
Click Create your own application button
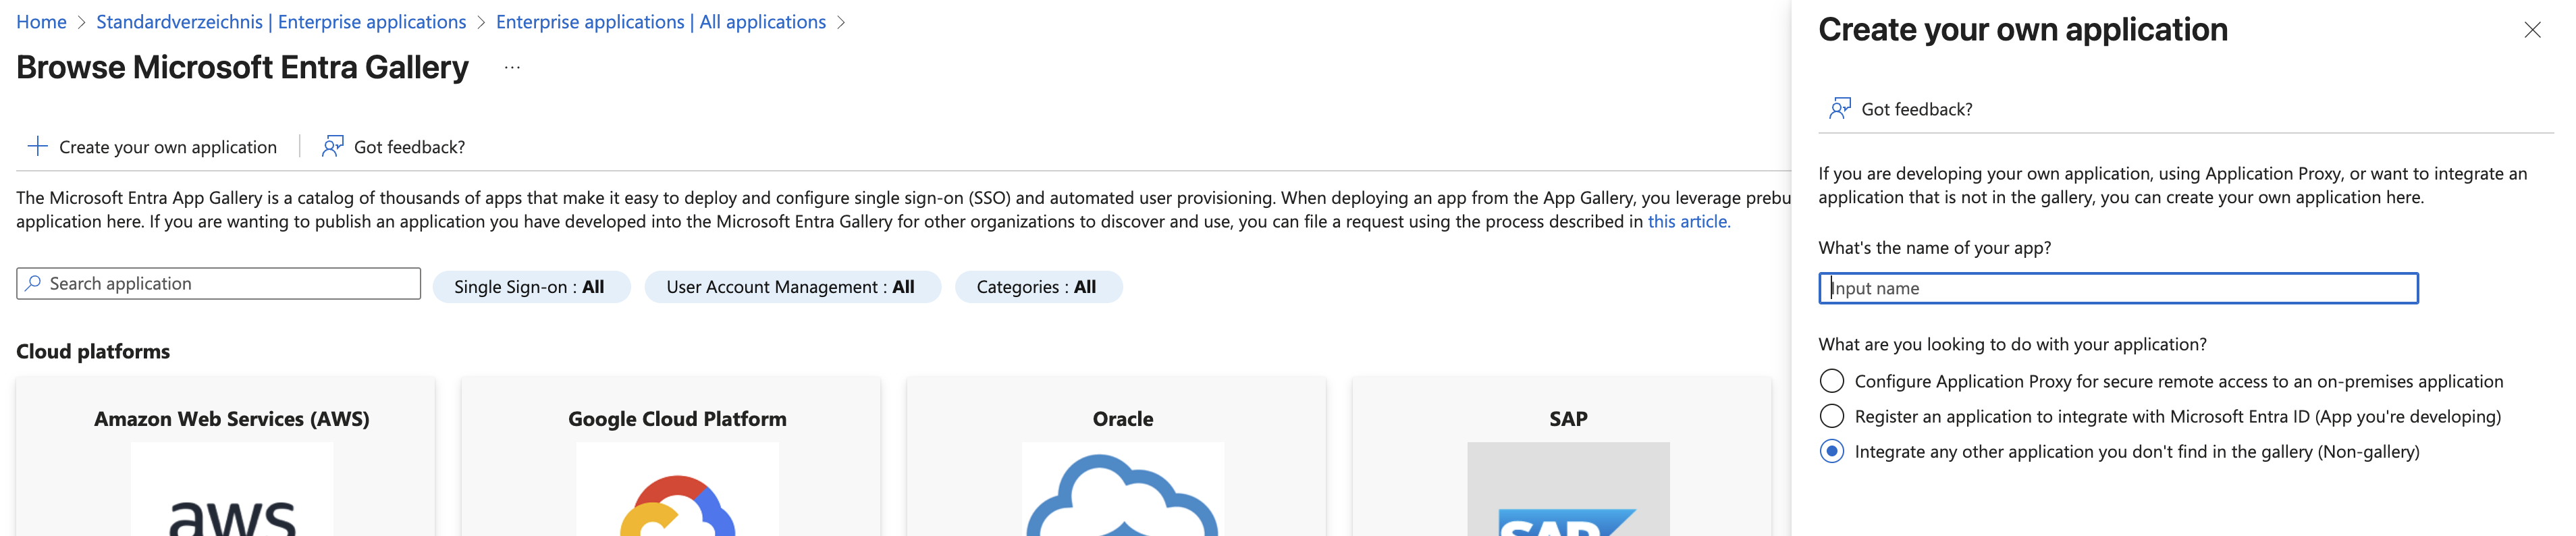[x=152, y=147]
